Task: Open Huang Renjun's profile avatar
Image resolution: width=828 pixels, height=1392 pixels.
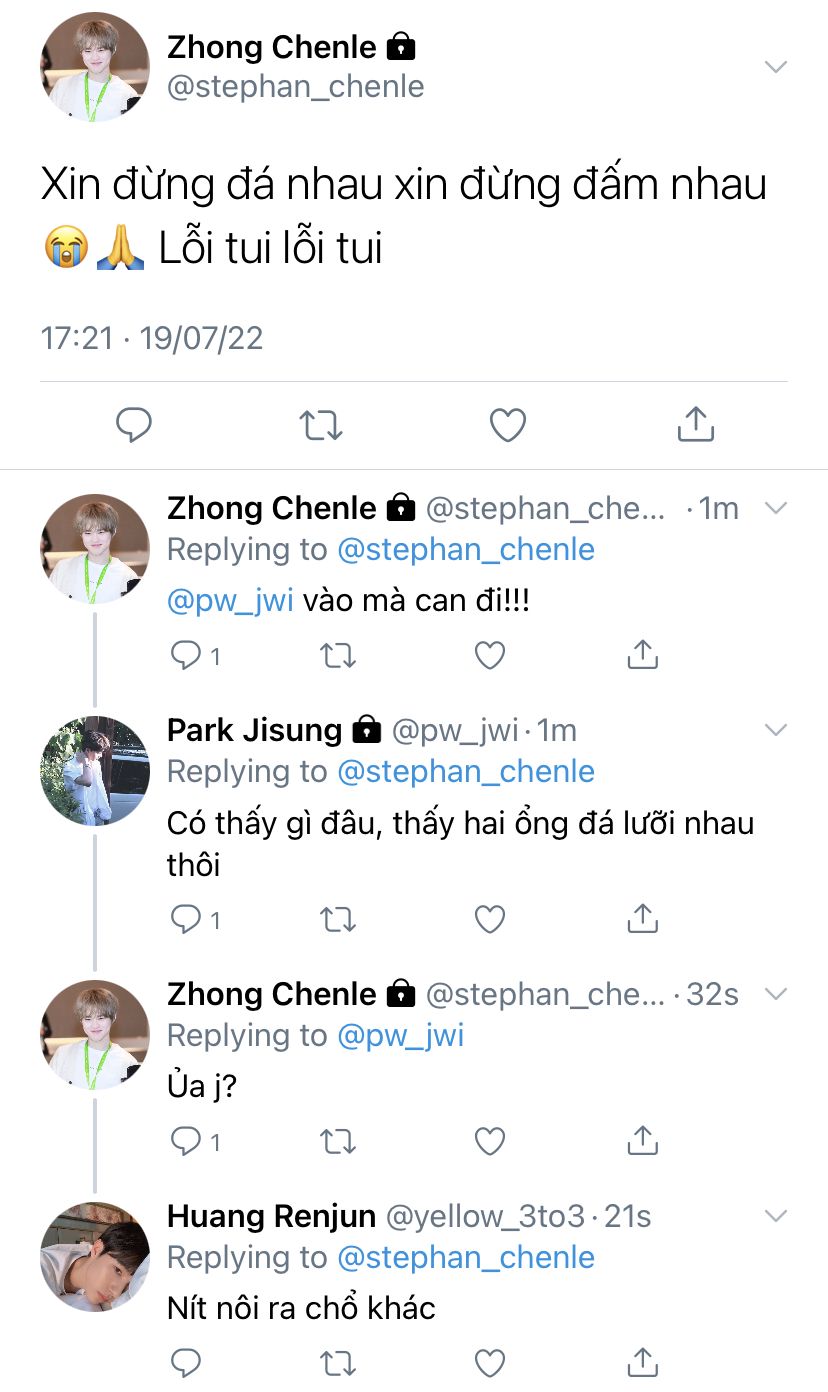Action: click(x=95, y=1257)
